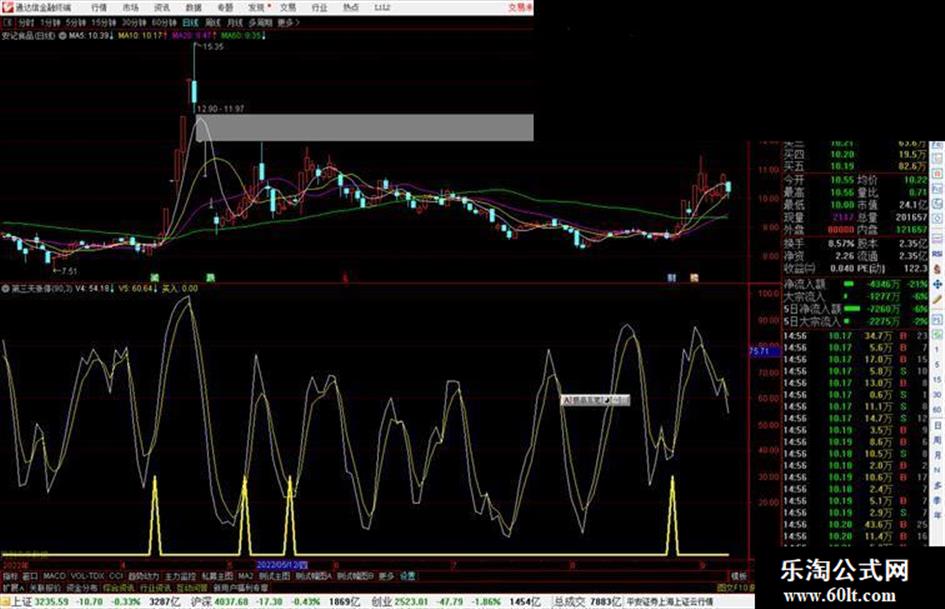This screenshot has width=945, height=609.
Task: Click the 月 period shortcut in right toolbar
Action: point(937,455)
